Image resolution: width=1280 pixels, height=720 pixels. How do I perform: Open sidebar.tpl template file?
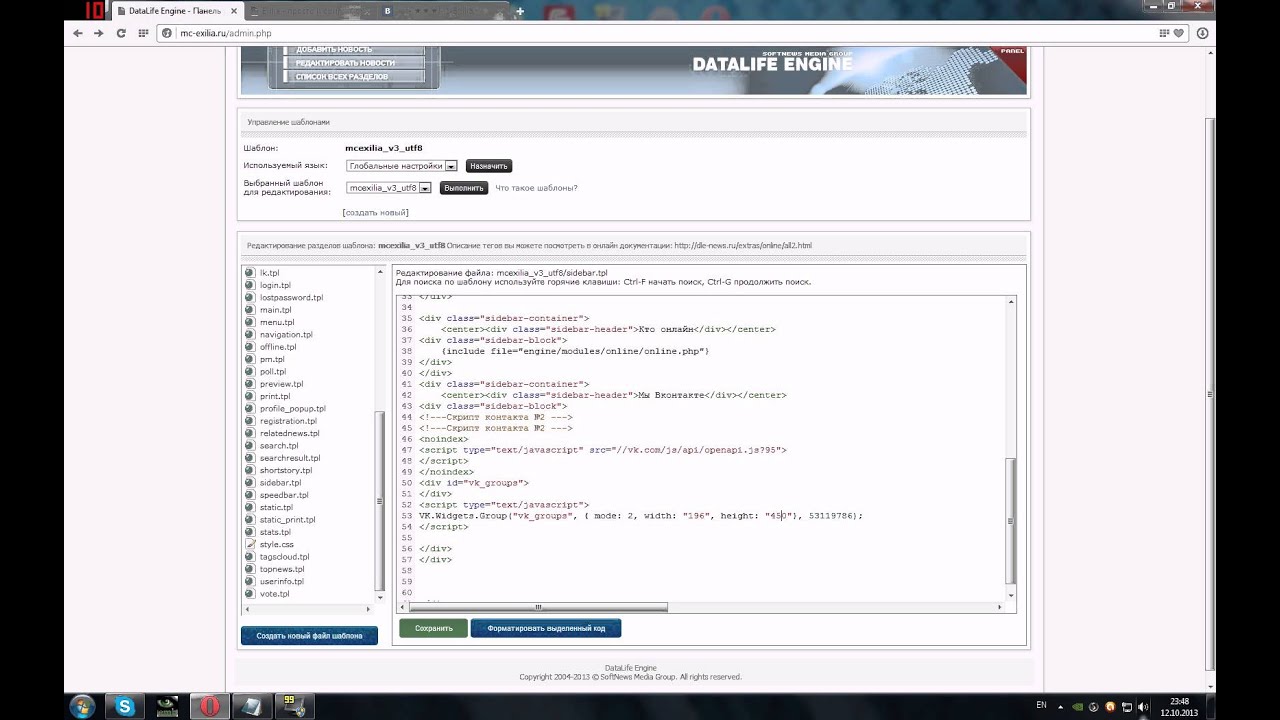280,482
